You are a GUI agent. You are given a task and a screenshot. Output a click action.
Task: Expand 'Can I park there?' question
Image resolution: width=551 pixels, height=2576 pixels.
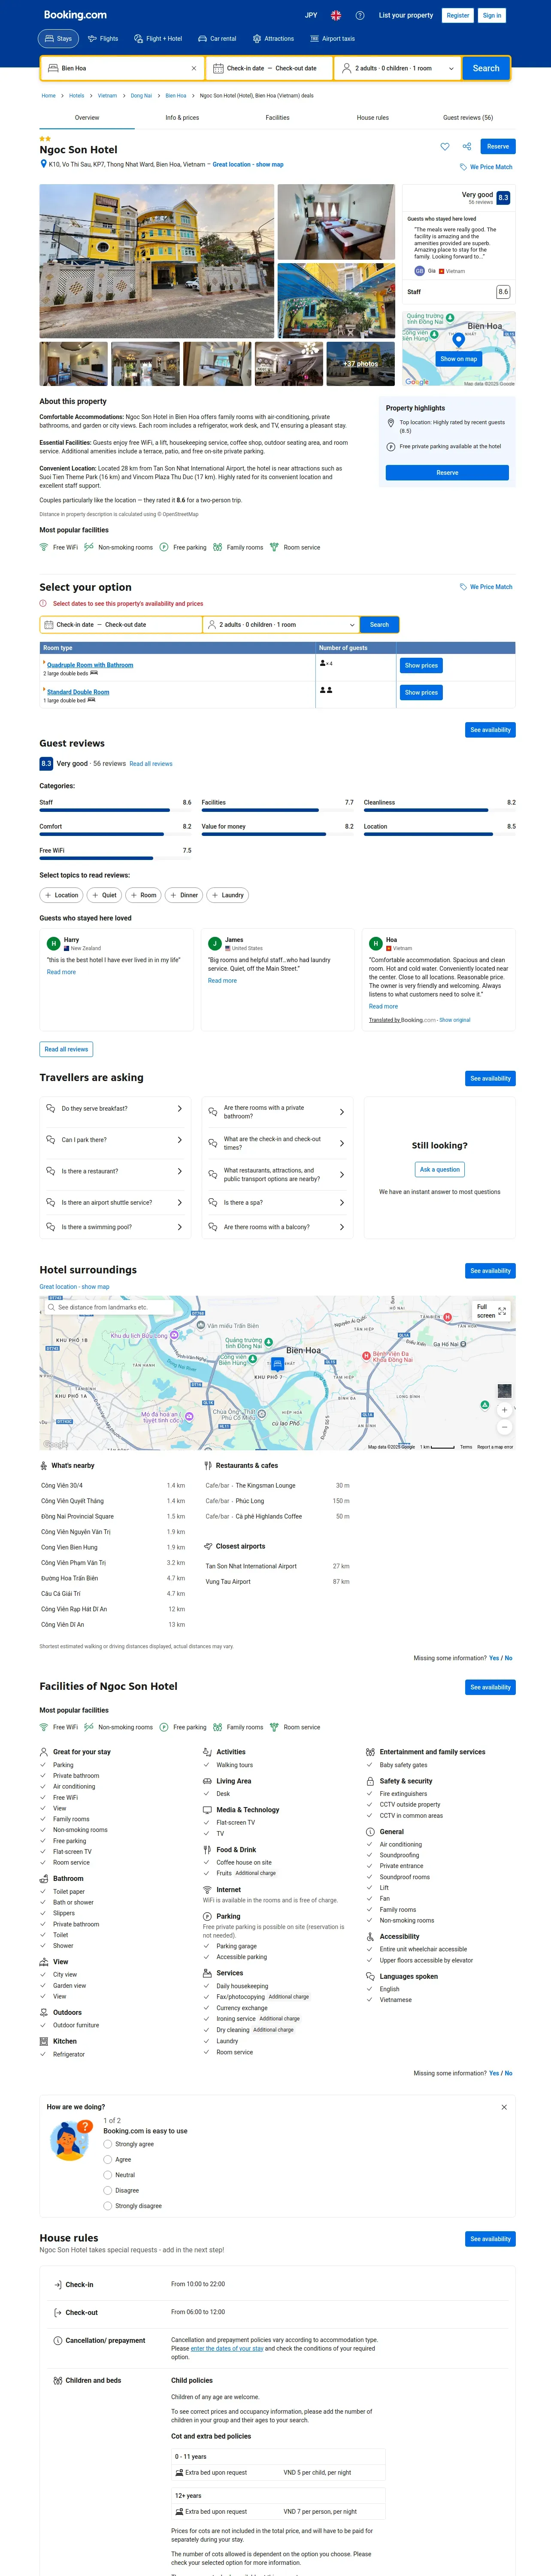click(116, 1140)
